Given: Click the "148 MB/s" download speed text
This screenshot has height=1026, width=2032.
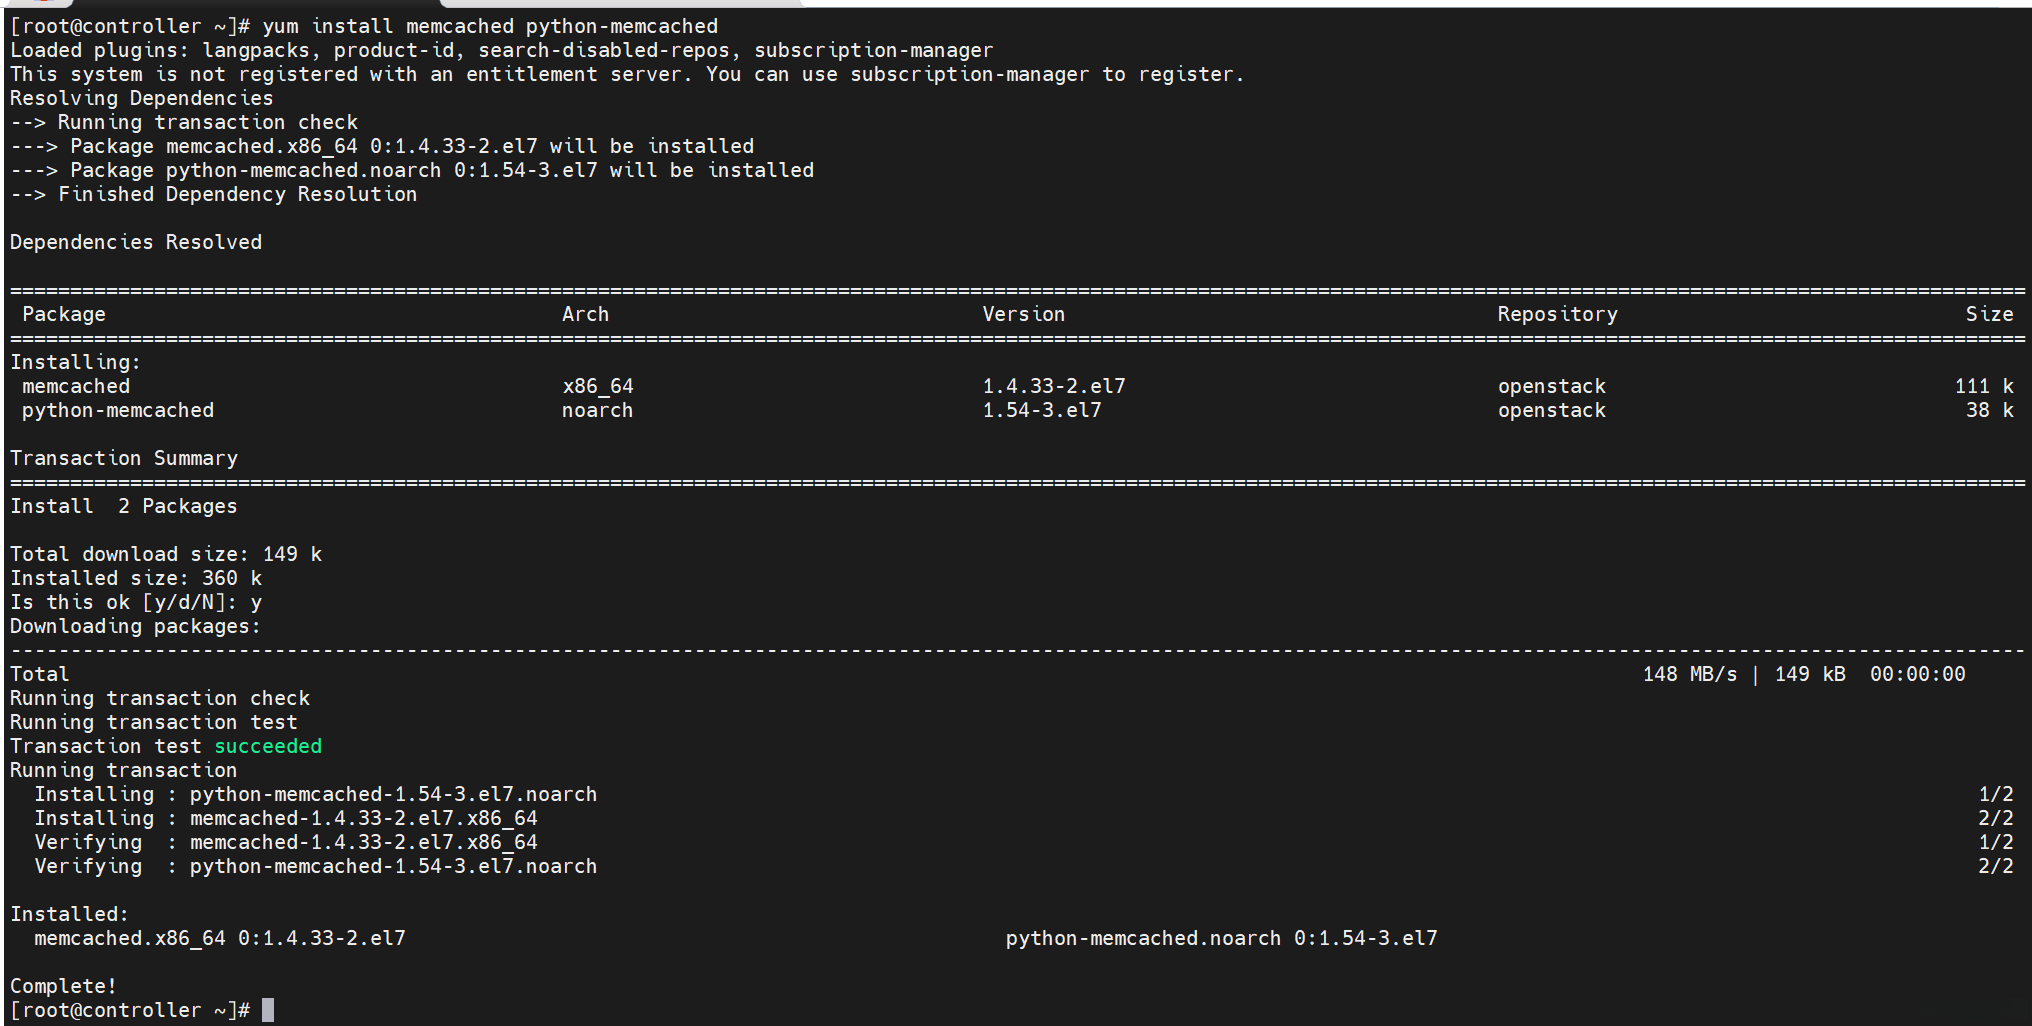Looking at the screenshot, I should pyautogui.click(x=1690, y=674).
